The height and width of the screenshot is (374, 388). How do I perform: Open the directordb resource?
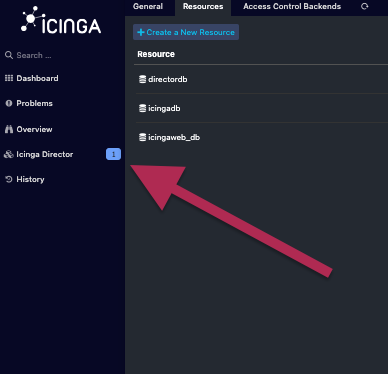point(168,79)
